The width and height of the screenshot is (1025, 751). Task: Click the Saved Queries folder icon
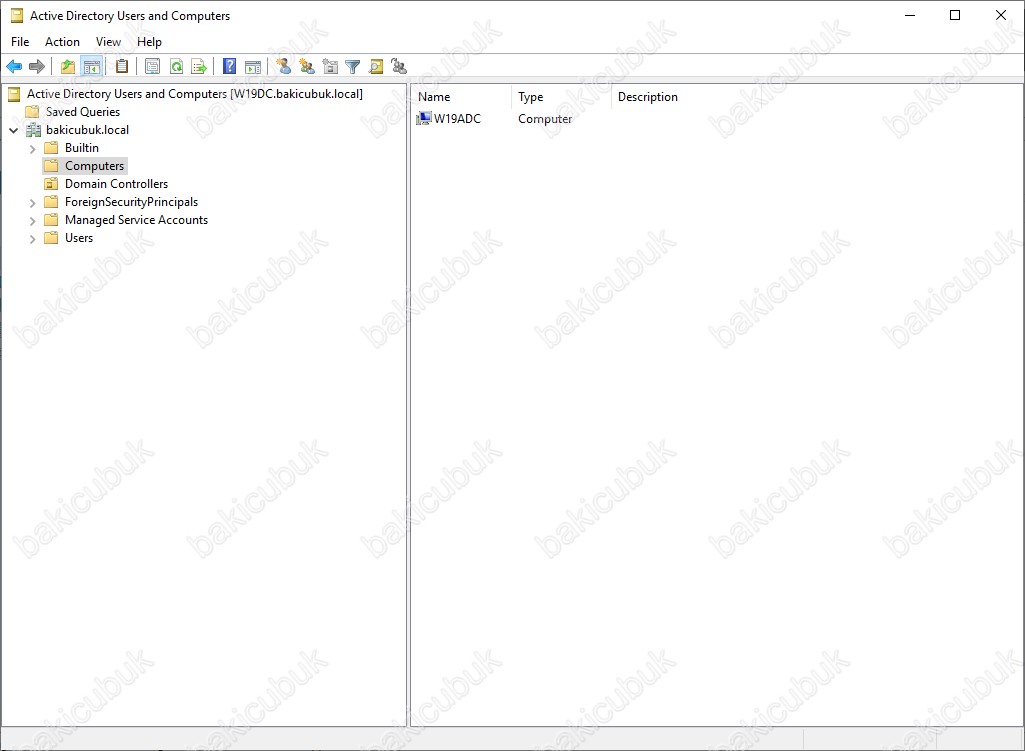(x=32, y=112)
